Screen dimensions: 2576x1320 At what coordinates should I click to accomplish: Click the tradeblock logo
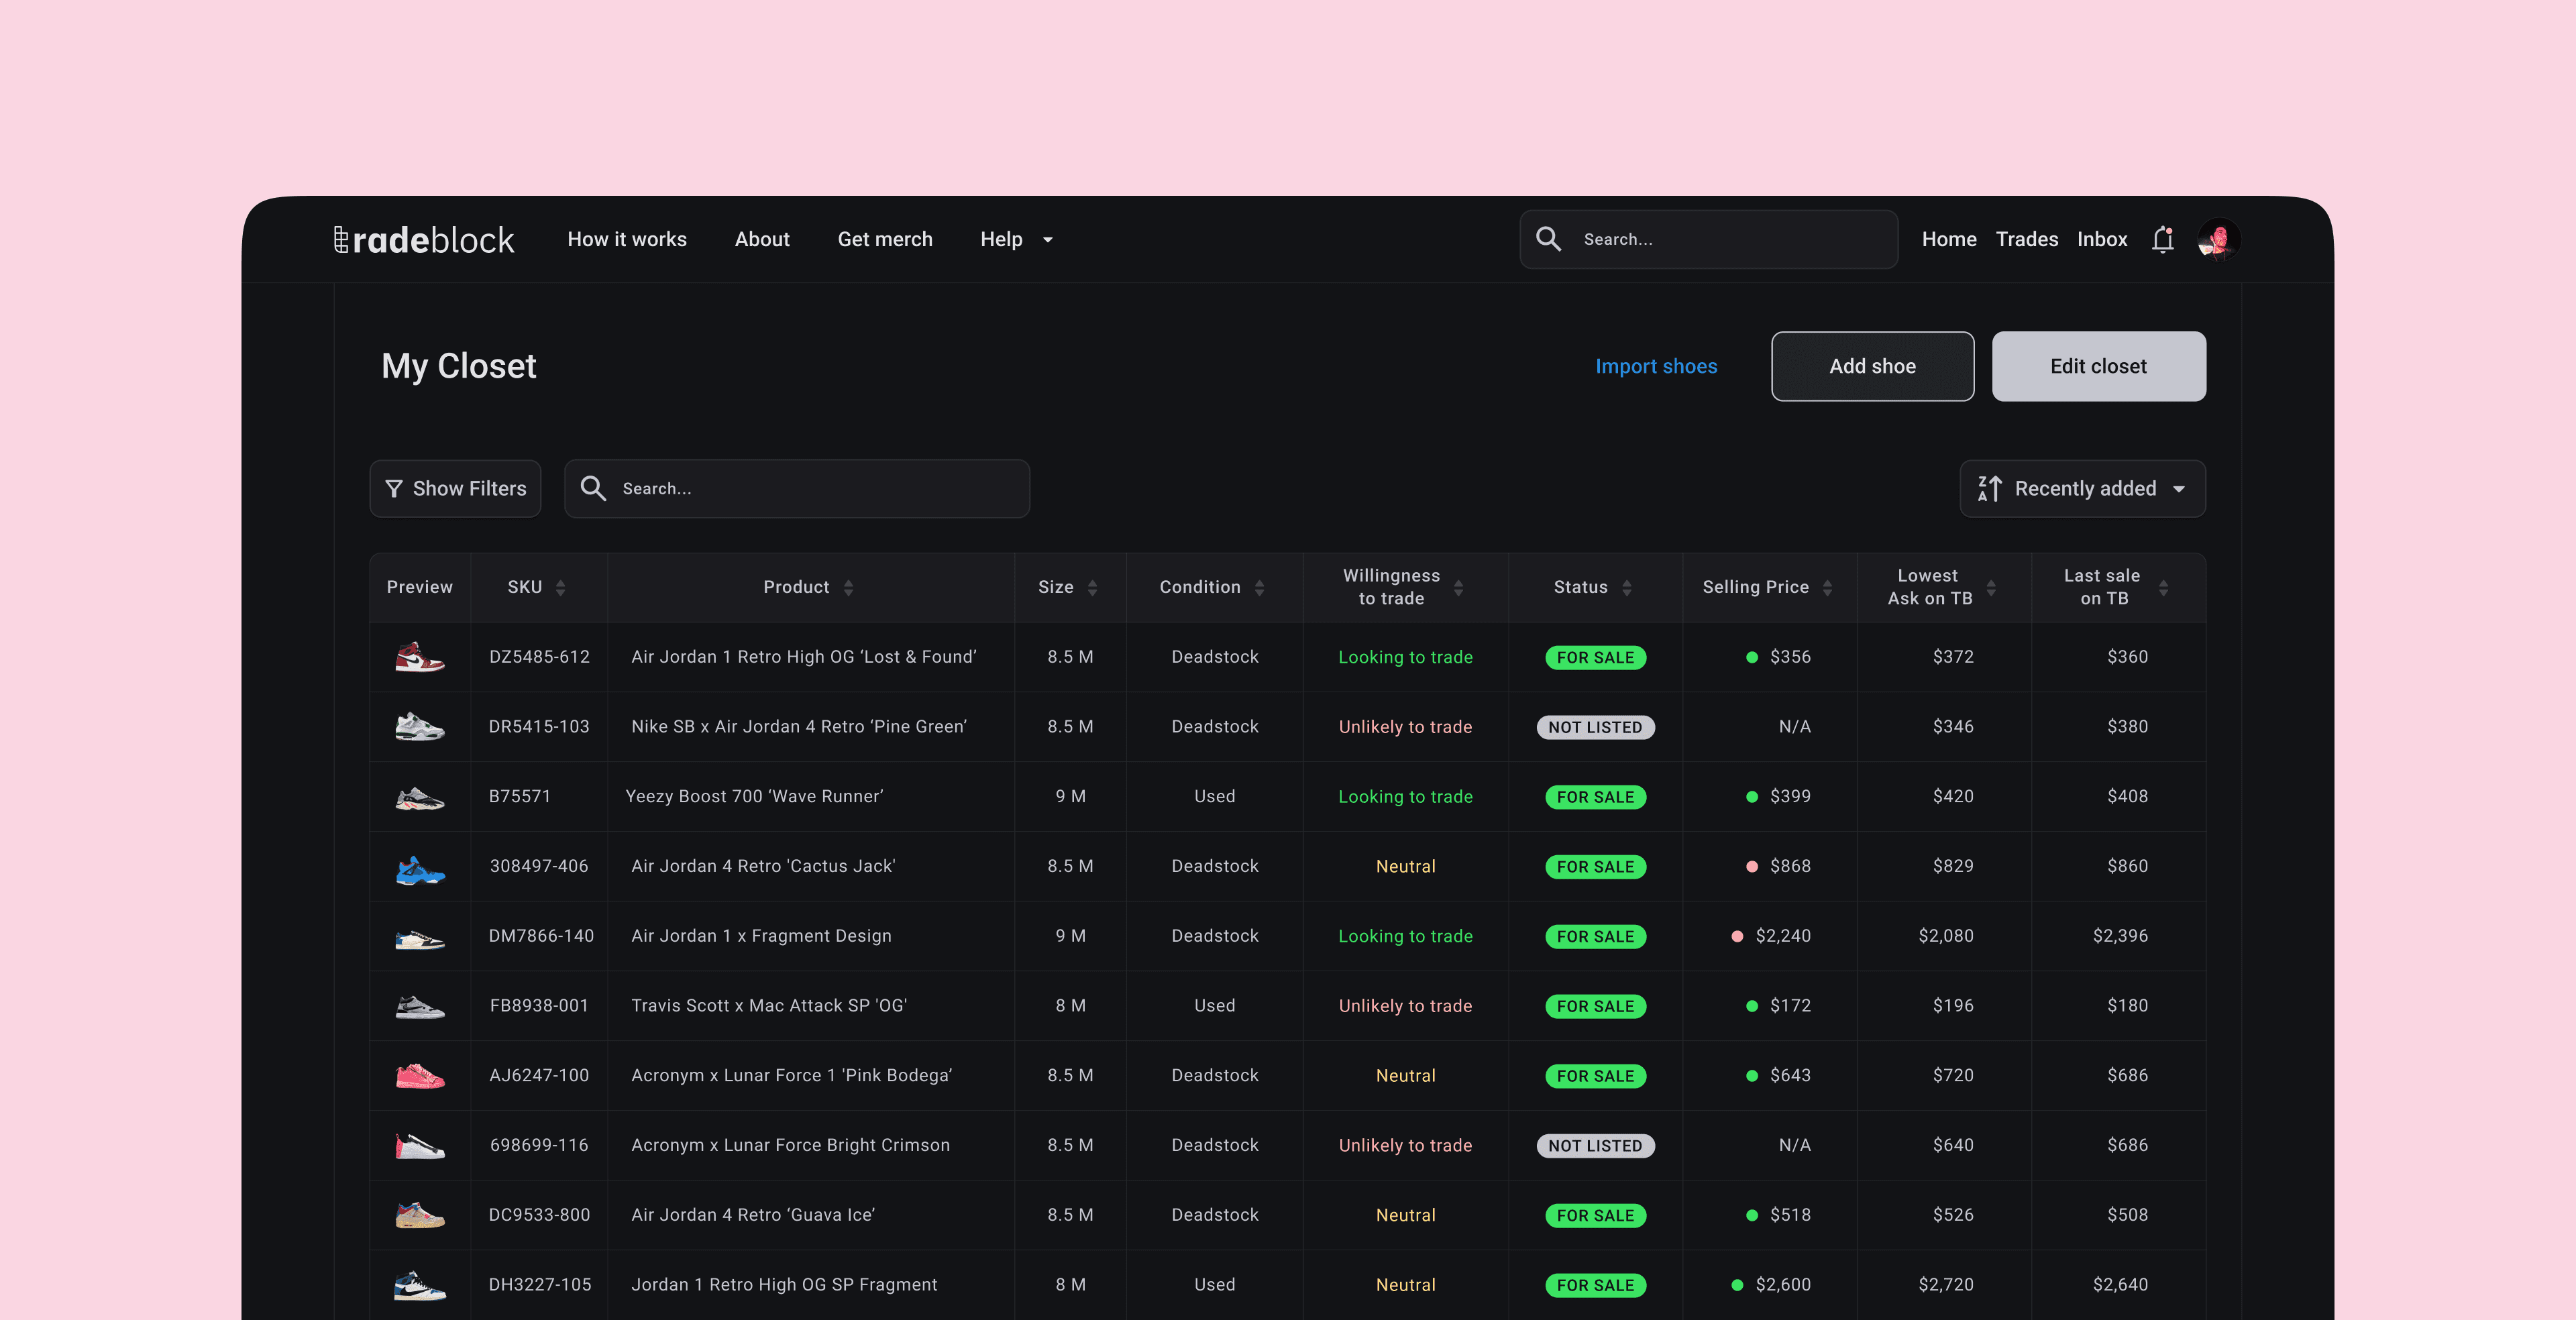tap(424, 240)
